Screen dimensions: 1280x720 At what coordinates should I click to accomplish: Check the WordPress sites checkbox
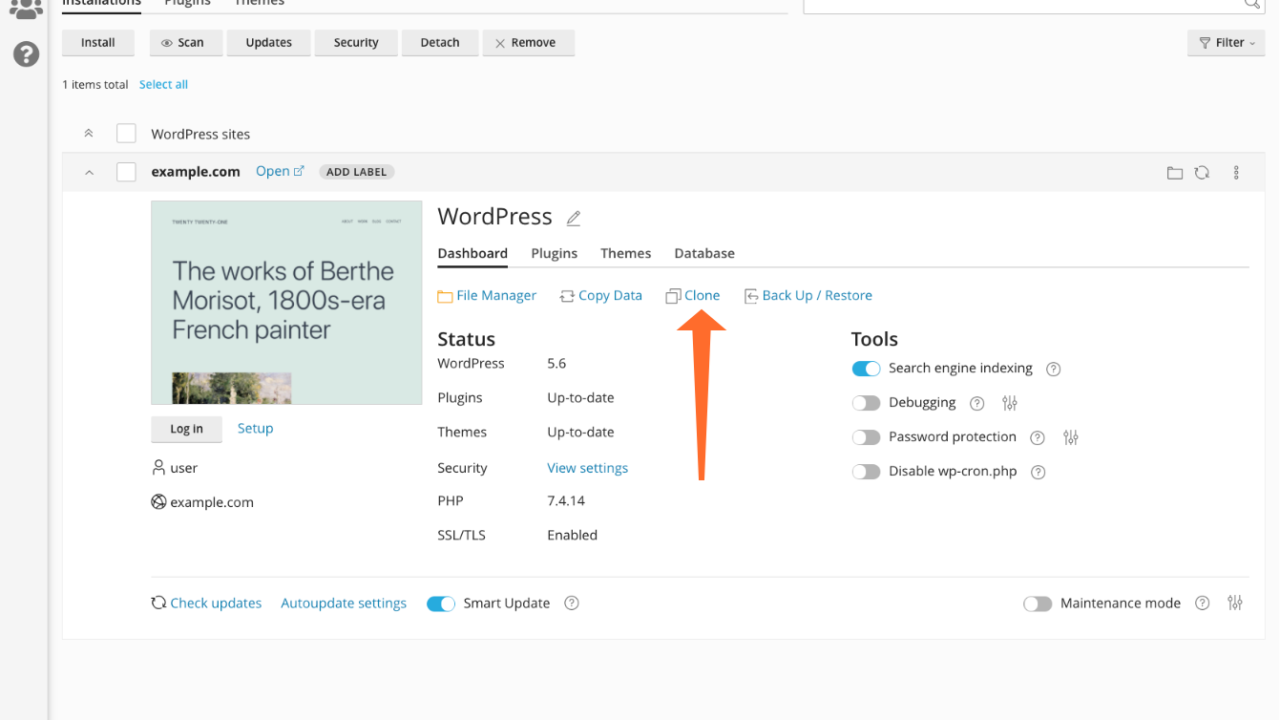pyautogui.click(x=126, y=133)
